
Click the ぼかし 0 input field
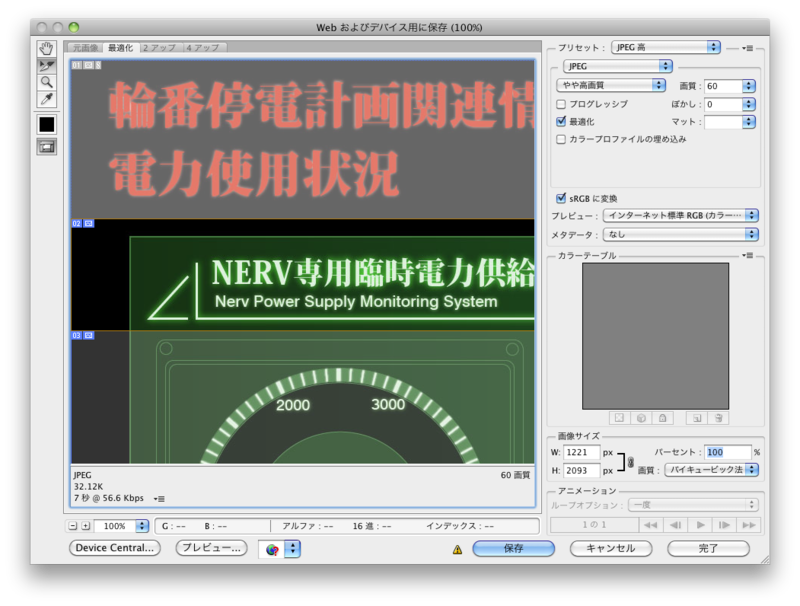723,104
